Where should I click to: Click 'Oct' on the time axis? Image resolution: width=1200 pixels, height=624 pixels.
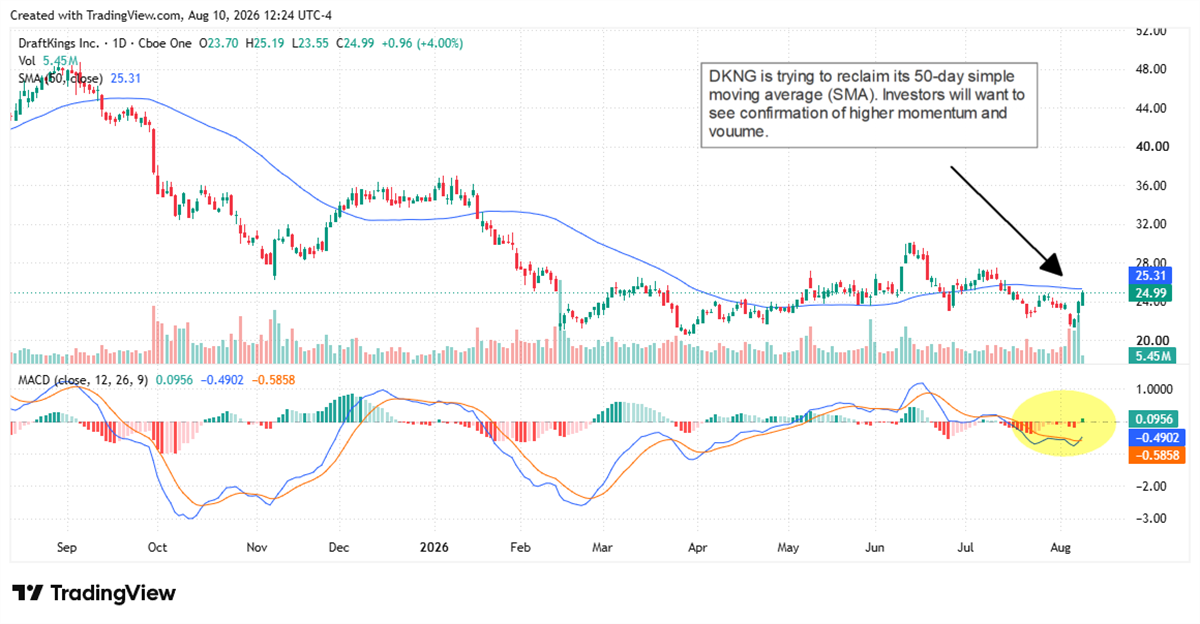click(x=158, y=548)
